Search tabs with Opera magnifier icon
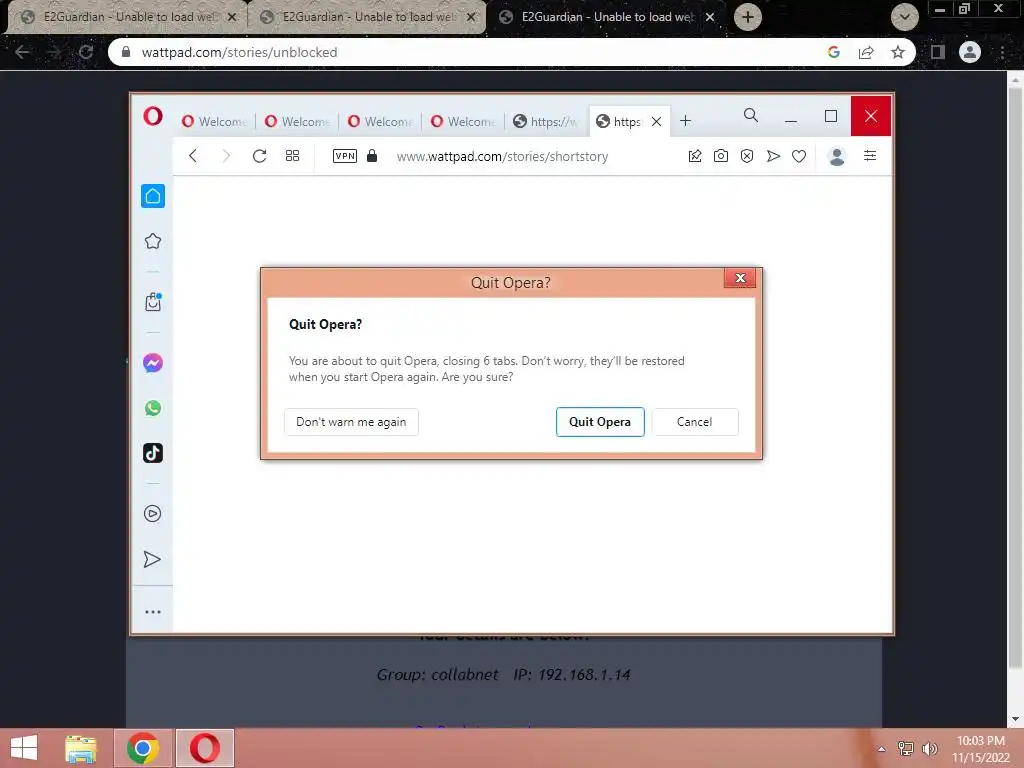The width and height of the screenshot is (1024, 768). pyautogui.click(x=751, y=116)
